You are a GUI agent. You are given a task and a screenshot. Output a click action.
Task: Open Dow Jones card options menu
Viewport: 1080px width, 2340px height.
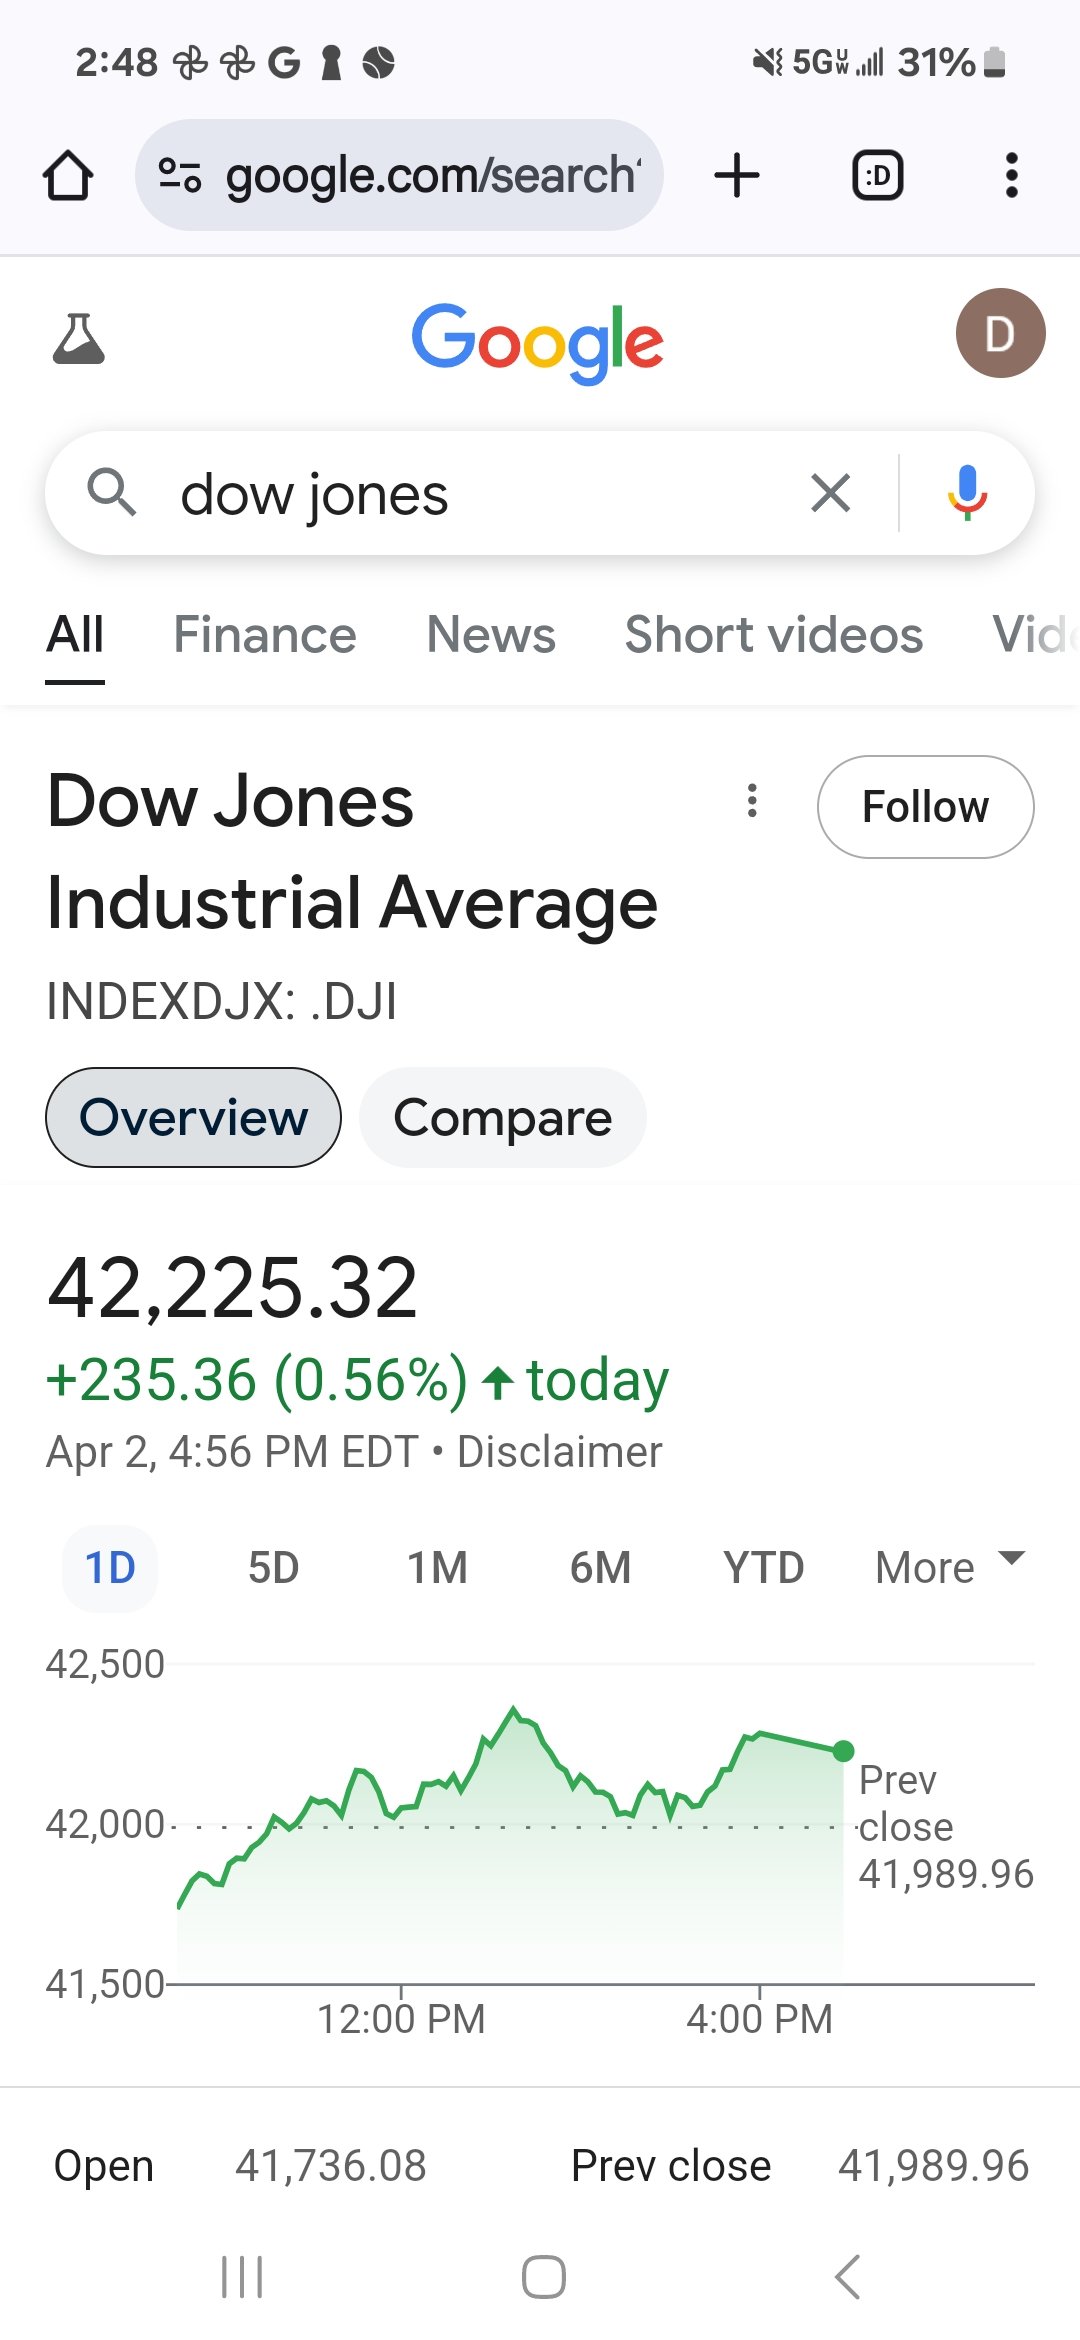tap(752, 801)
